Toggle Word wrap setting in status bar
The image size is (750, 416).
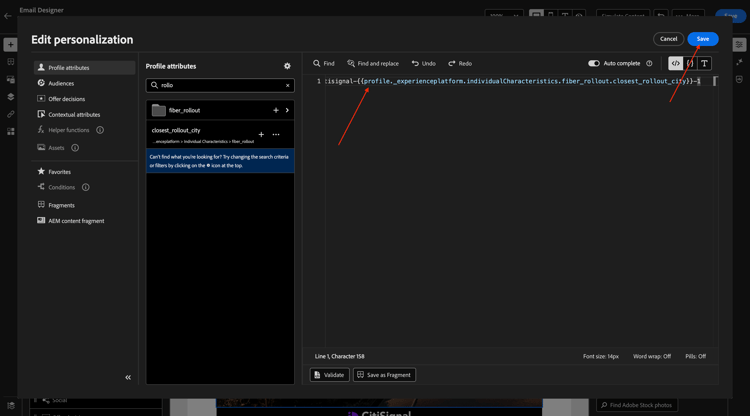(x=651, y=356)
